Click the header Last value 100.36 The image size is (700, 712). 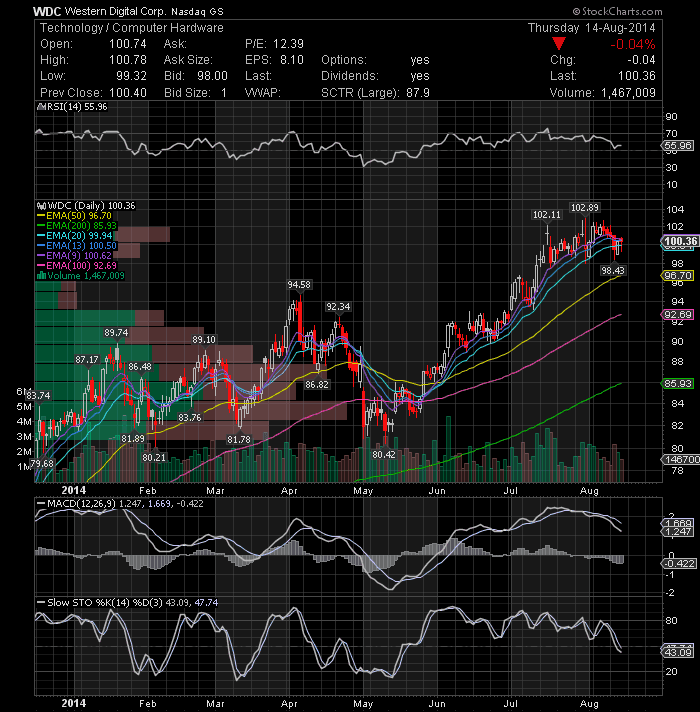click(x=636, y=76)
